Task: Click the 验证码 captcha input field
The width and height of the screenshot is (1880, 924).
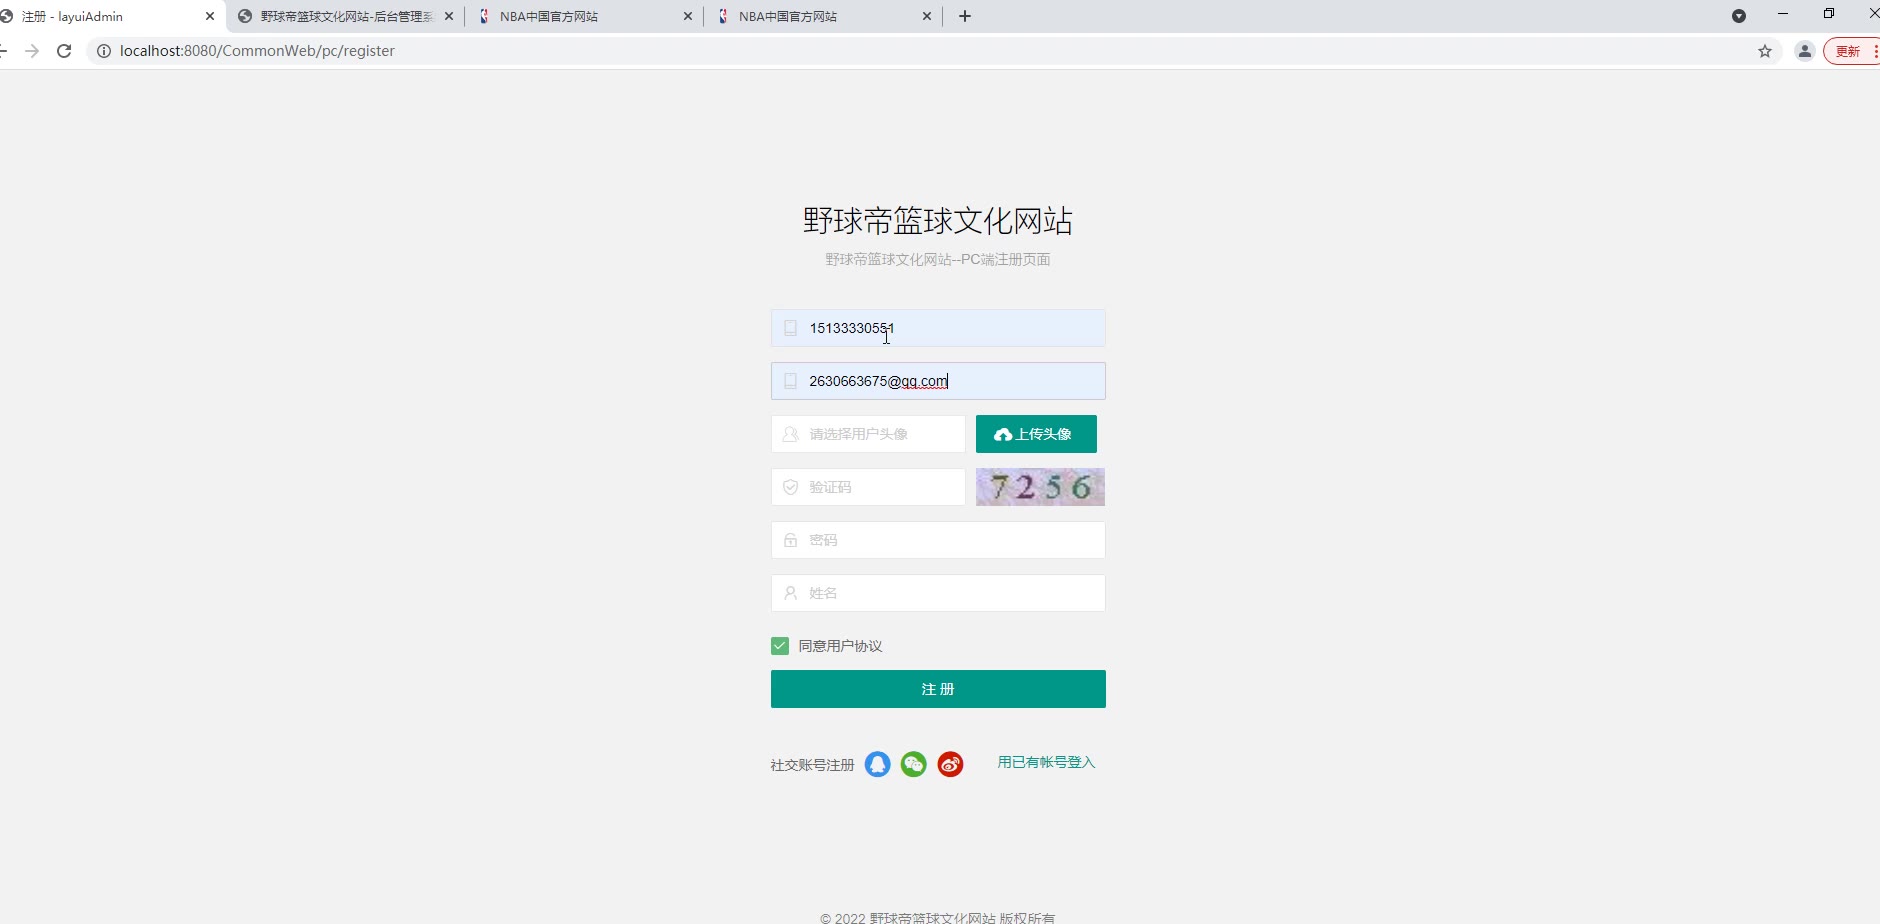Action: pos(868,487)
